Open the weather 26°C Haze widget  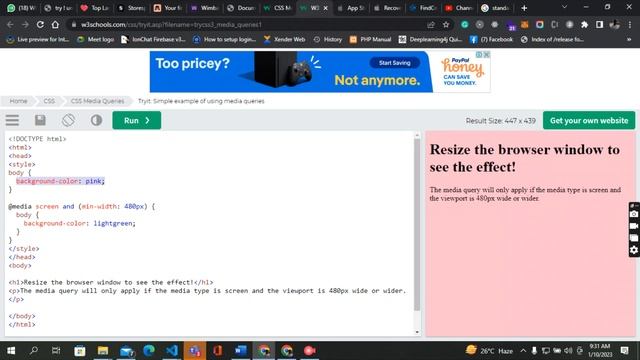tap(489, 351)
